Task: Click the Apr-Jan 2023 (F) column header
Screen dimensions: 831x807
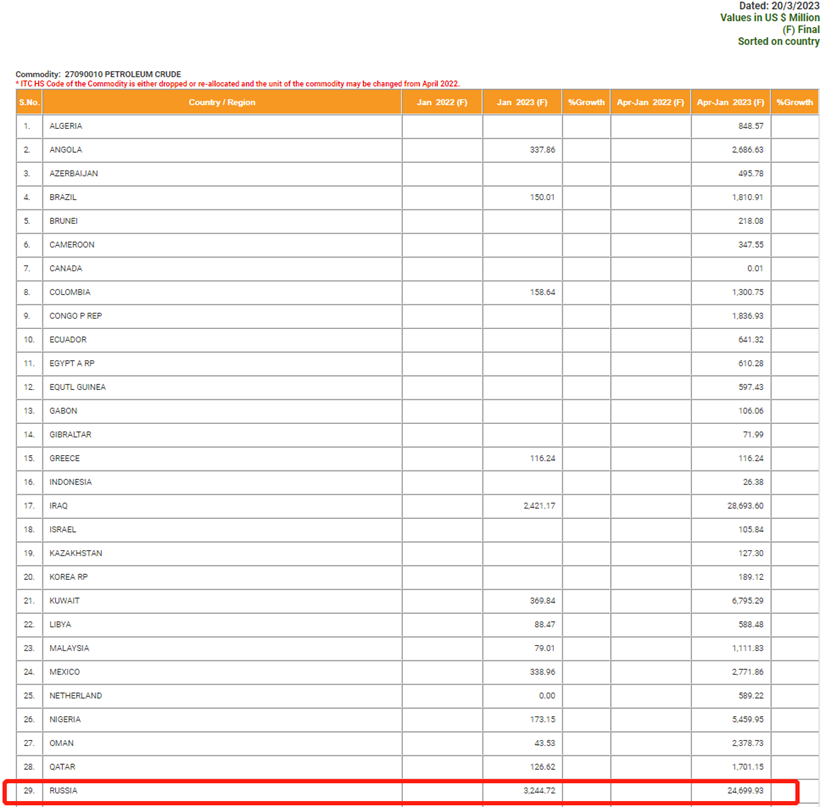Action: tap(731, 102)
